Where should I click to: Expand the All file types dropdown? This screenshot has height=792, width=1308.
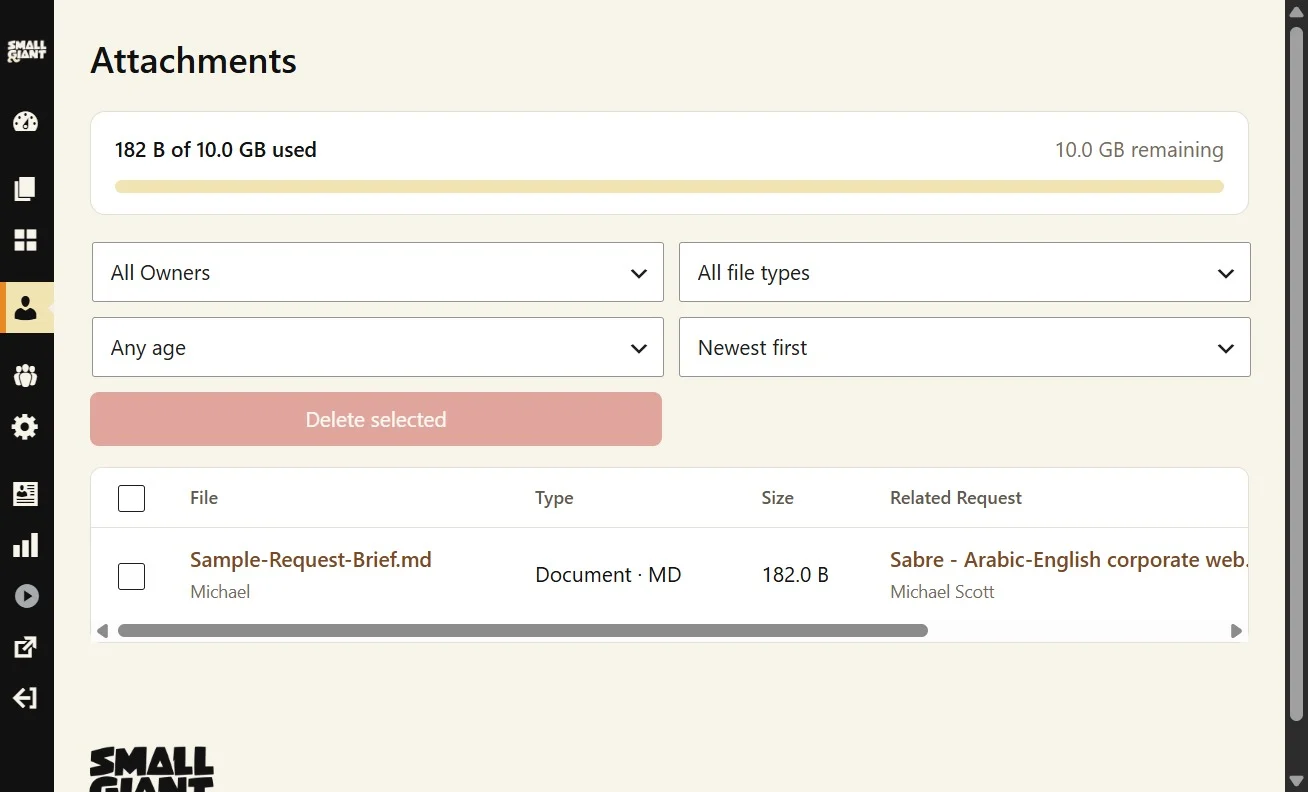point(965,272)
